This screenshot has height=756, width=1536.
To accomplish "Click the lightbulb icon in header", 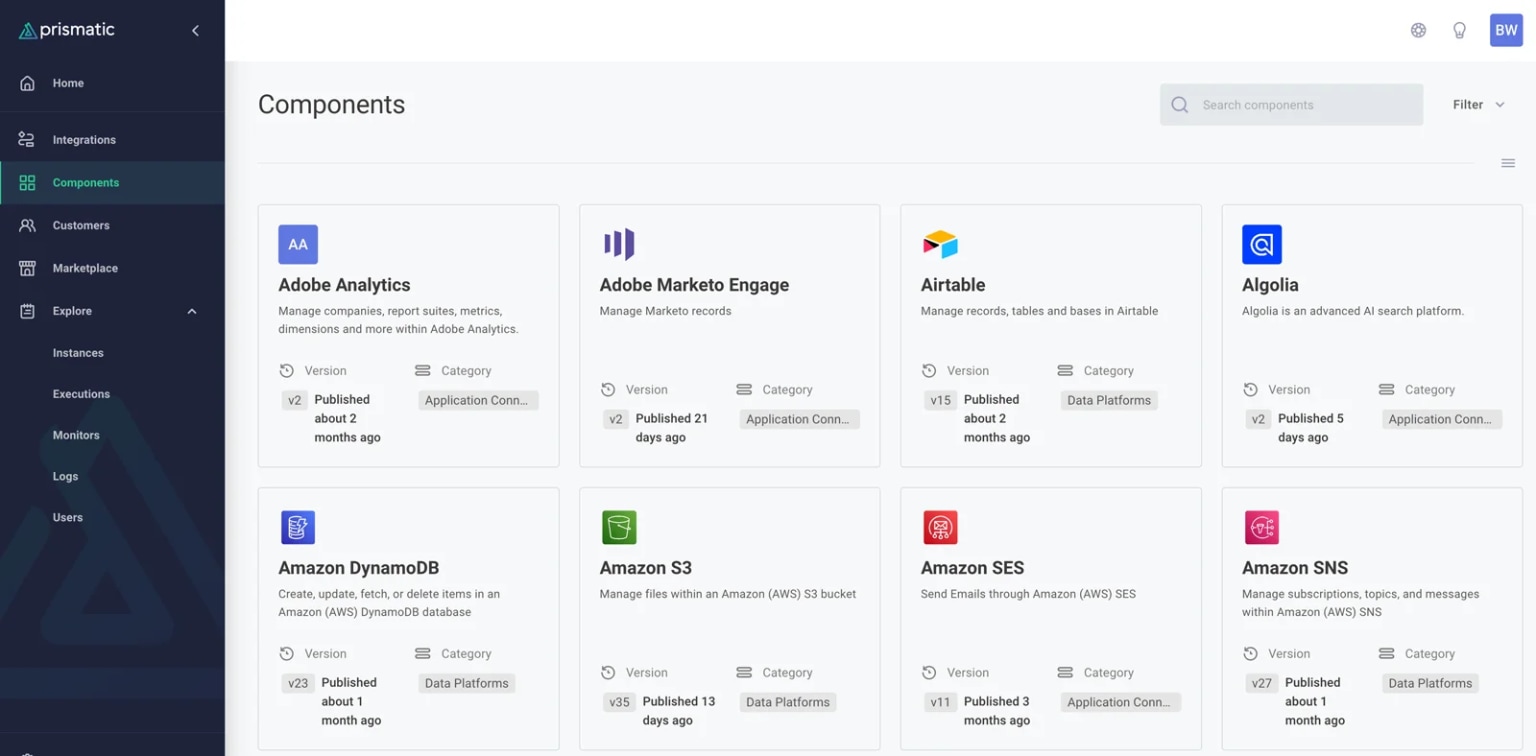I will click(x=1459, y=30).
